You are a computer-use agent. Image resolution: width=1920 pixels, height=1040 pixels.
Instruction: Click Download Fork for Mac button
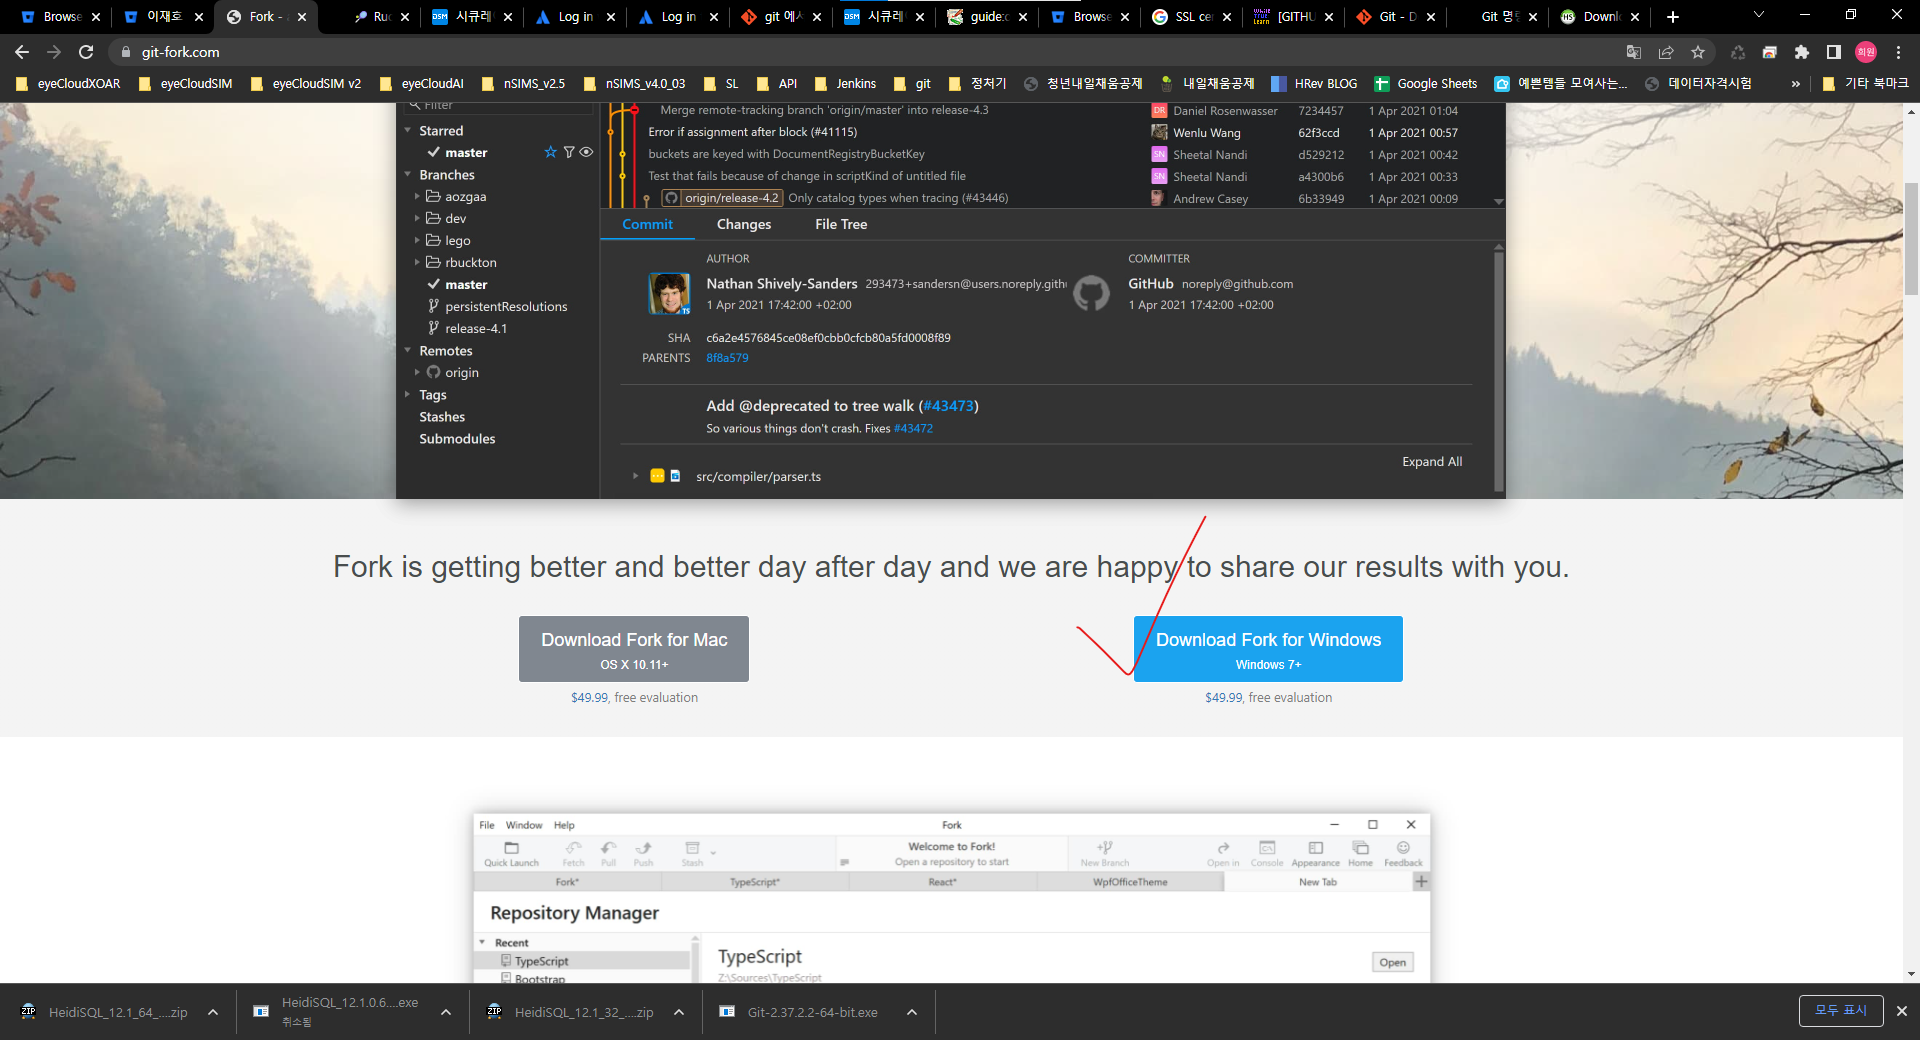click(634, 649)
